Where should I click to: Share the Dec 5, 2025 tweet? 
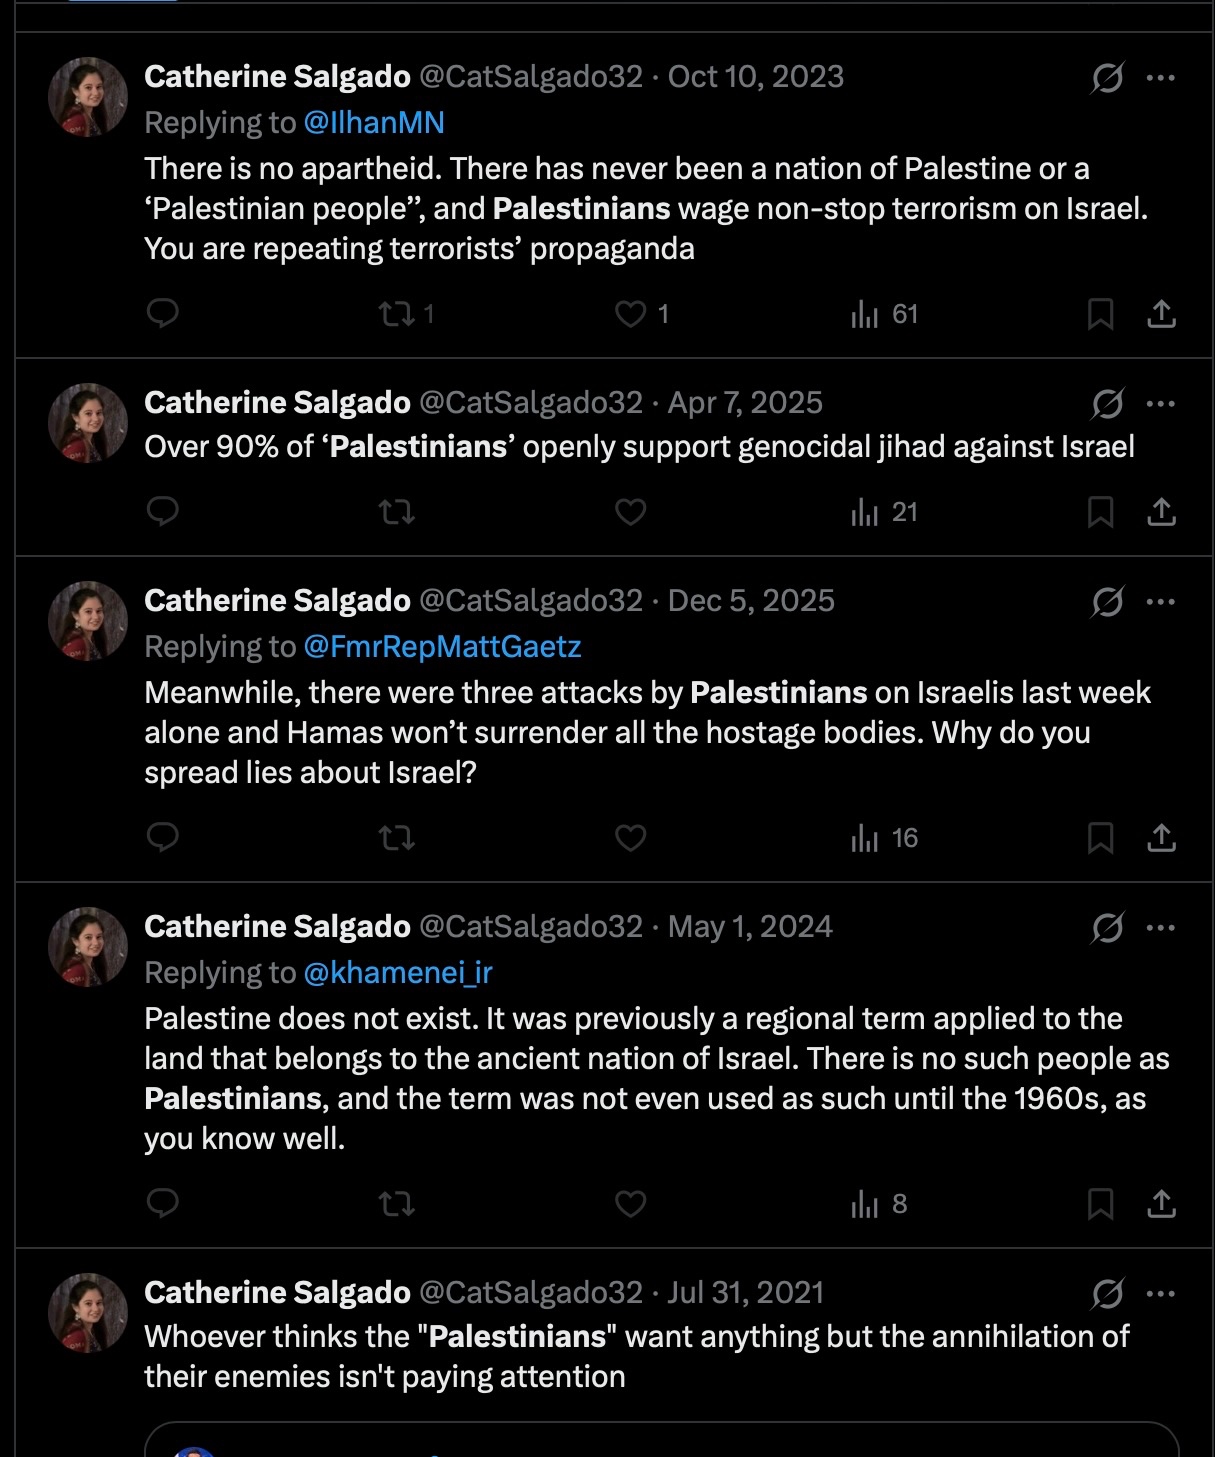(1161, 838)
